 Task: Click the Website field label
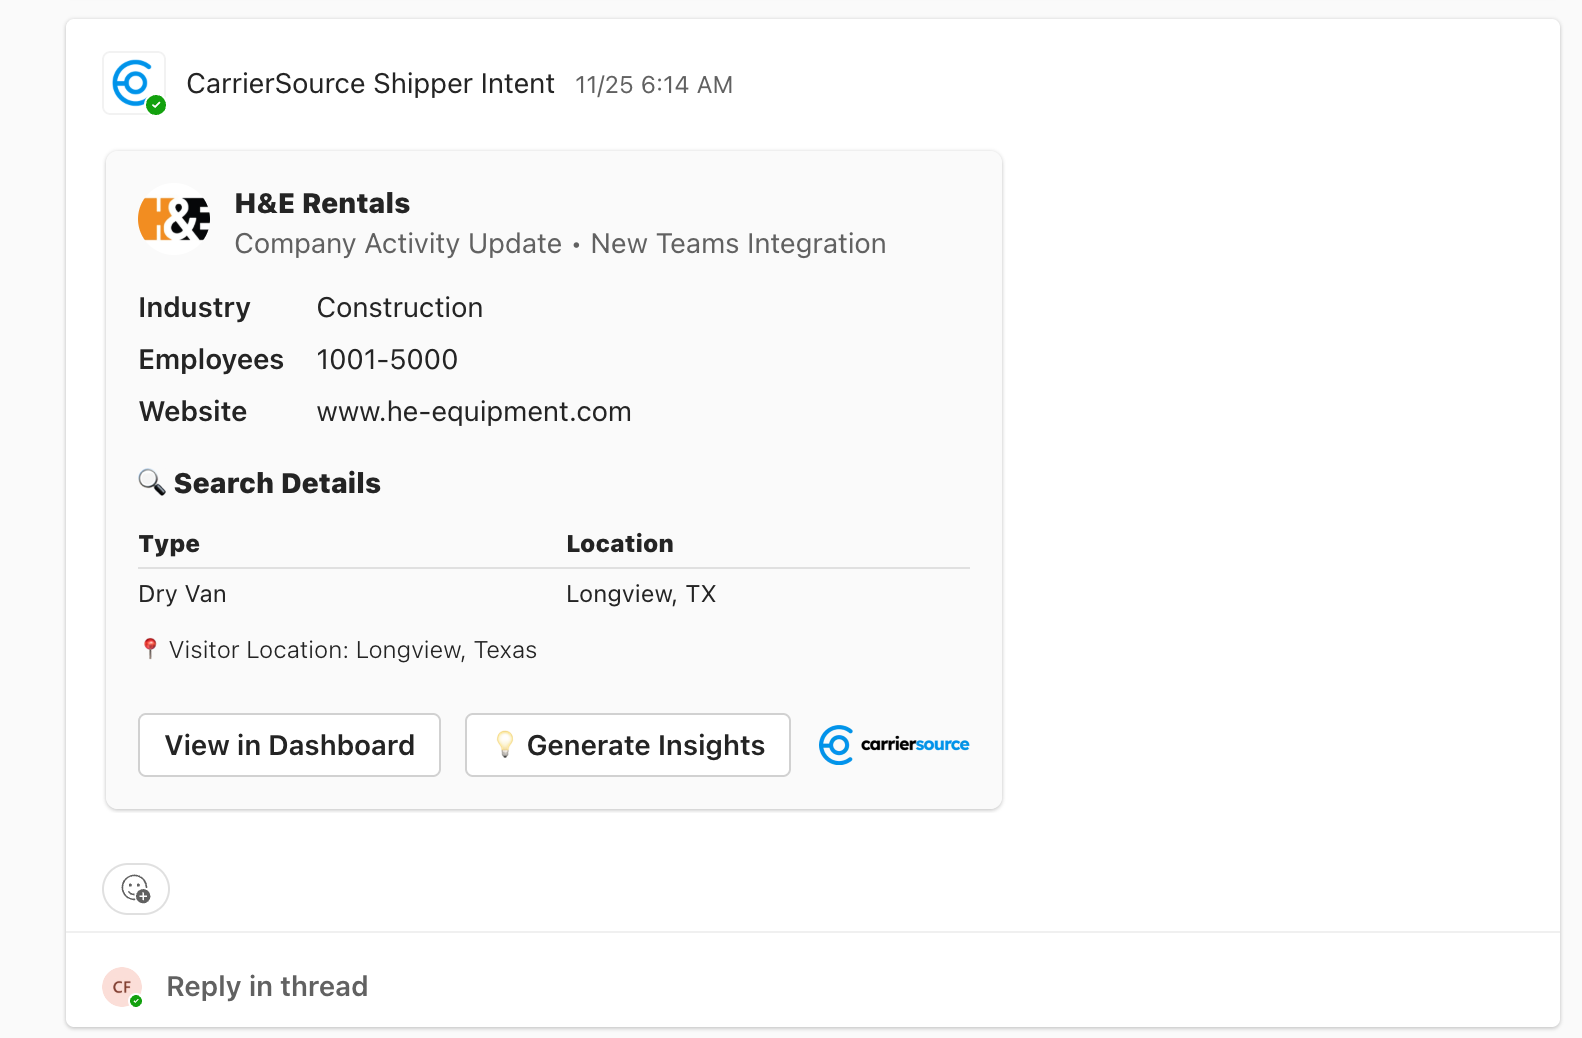(x=193, y=412)
